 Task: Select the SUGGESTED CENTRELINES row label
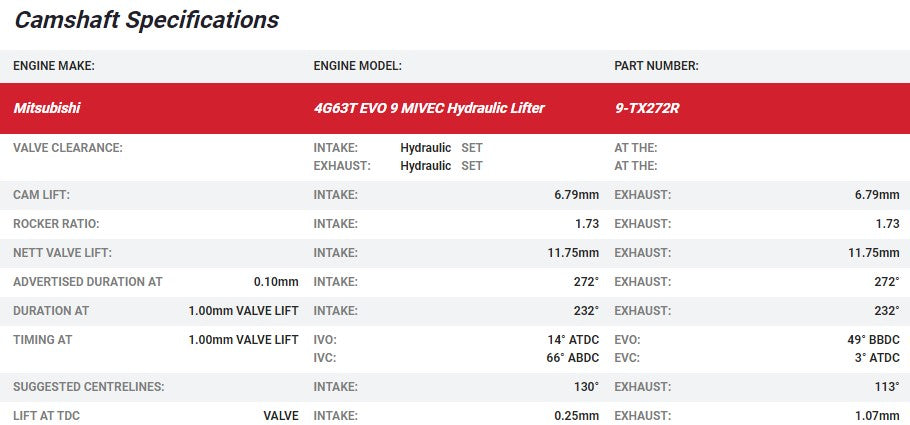click(88, 386)
